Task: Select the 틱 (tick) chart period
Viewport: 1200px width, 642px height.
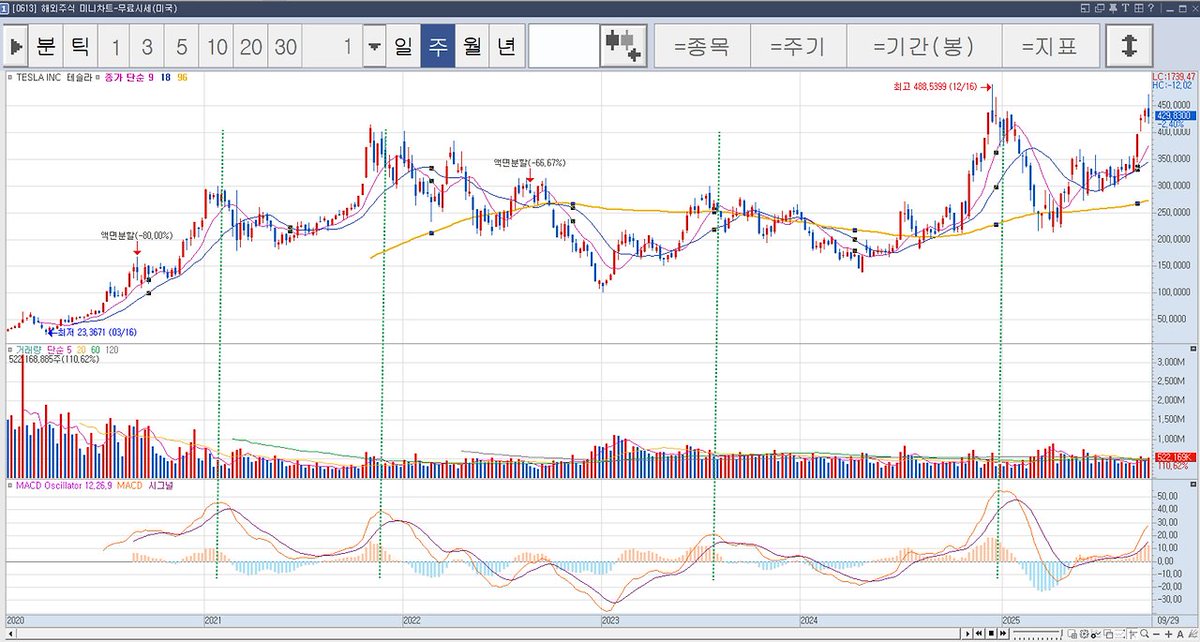Action: coord(79,46)
